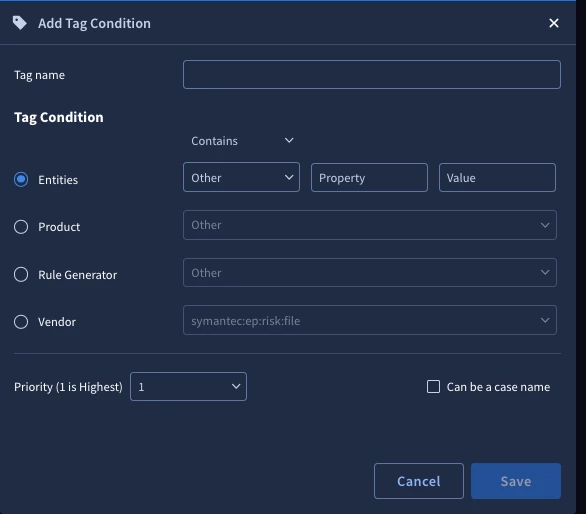
Task: Click the Contains dropdown chevron
Action: [x=289, y=141]
